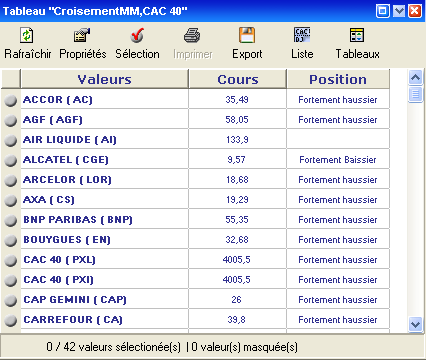Select the CAC 40 ( PXL) row name
This screenshot has height=360, width=426.
click(59, 260)
